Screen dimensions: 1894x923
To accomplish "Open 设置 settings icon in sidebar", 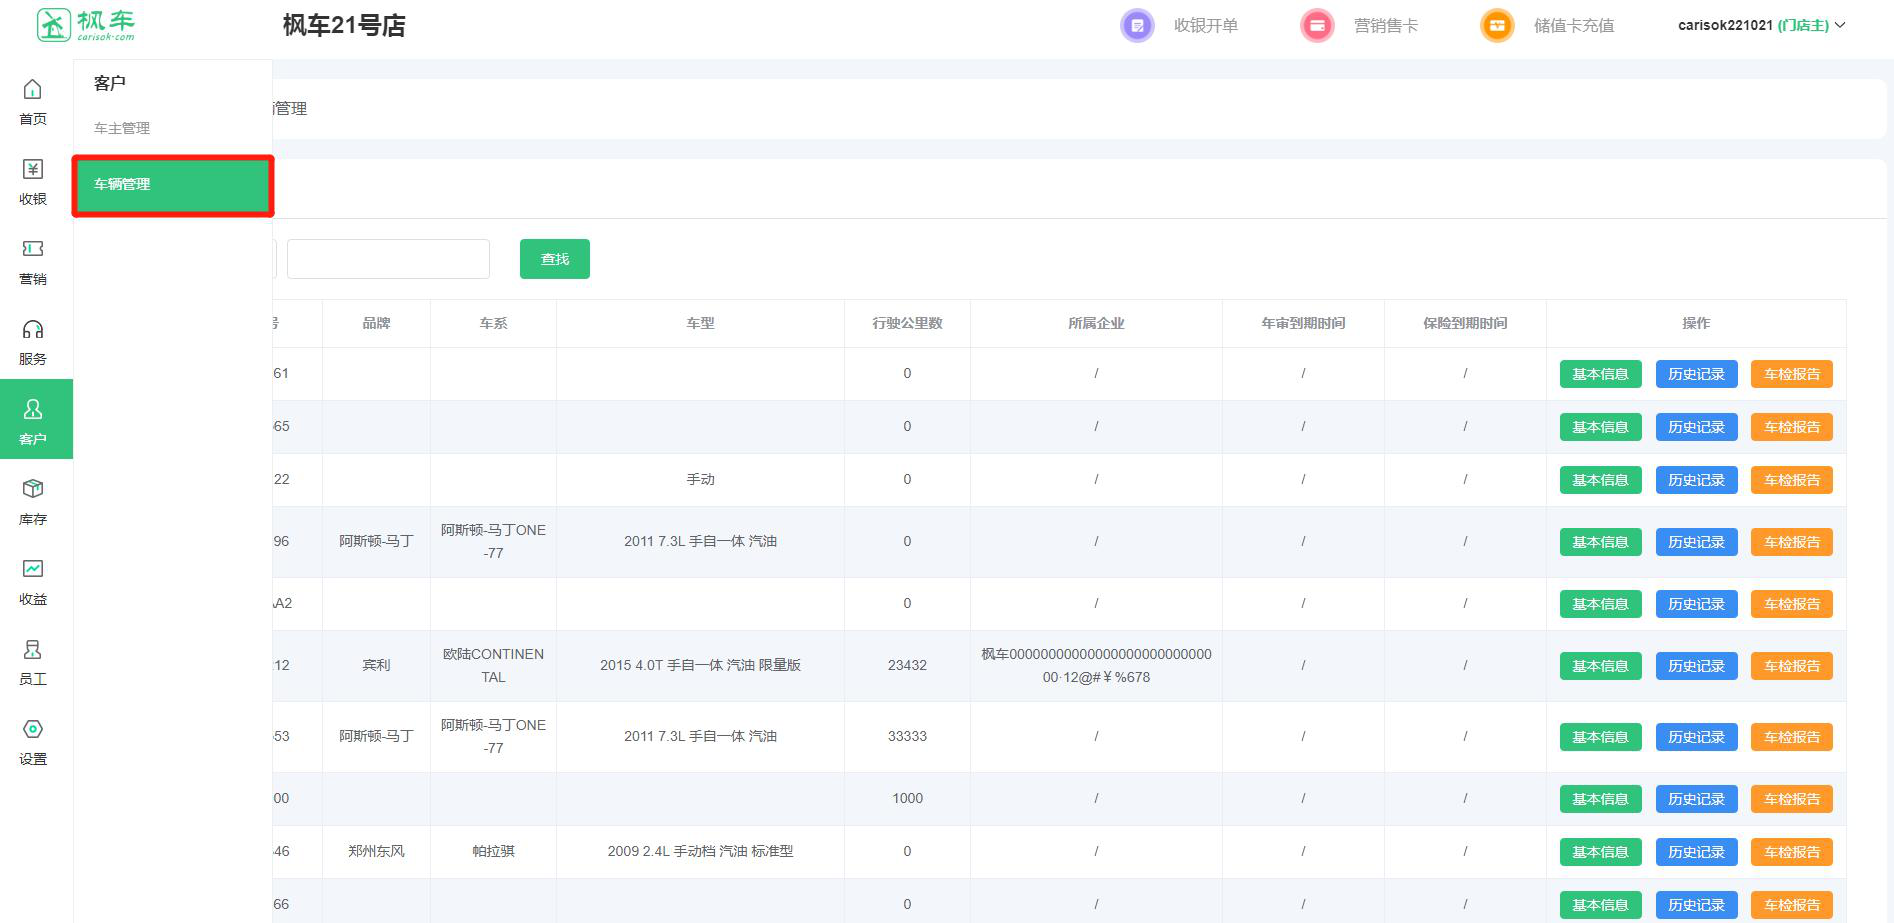I will (x=33, y=729).
